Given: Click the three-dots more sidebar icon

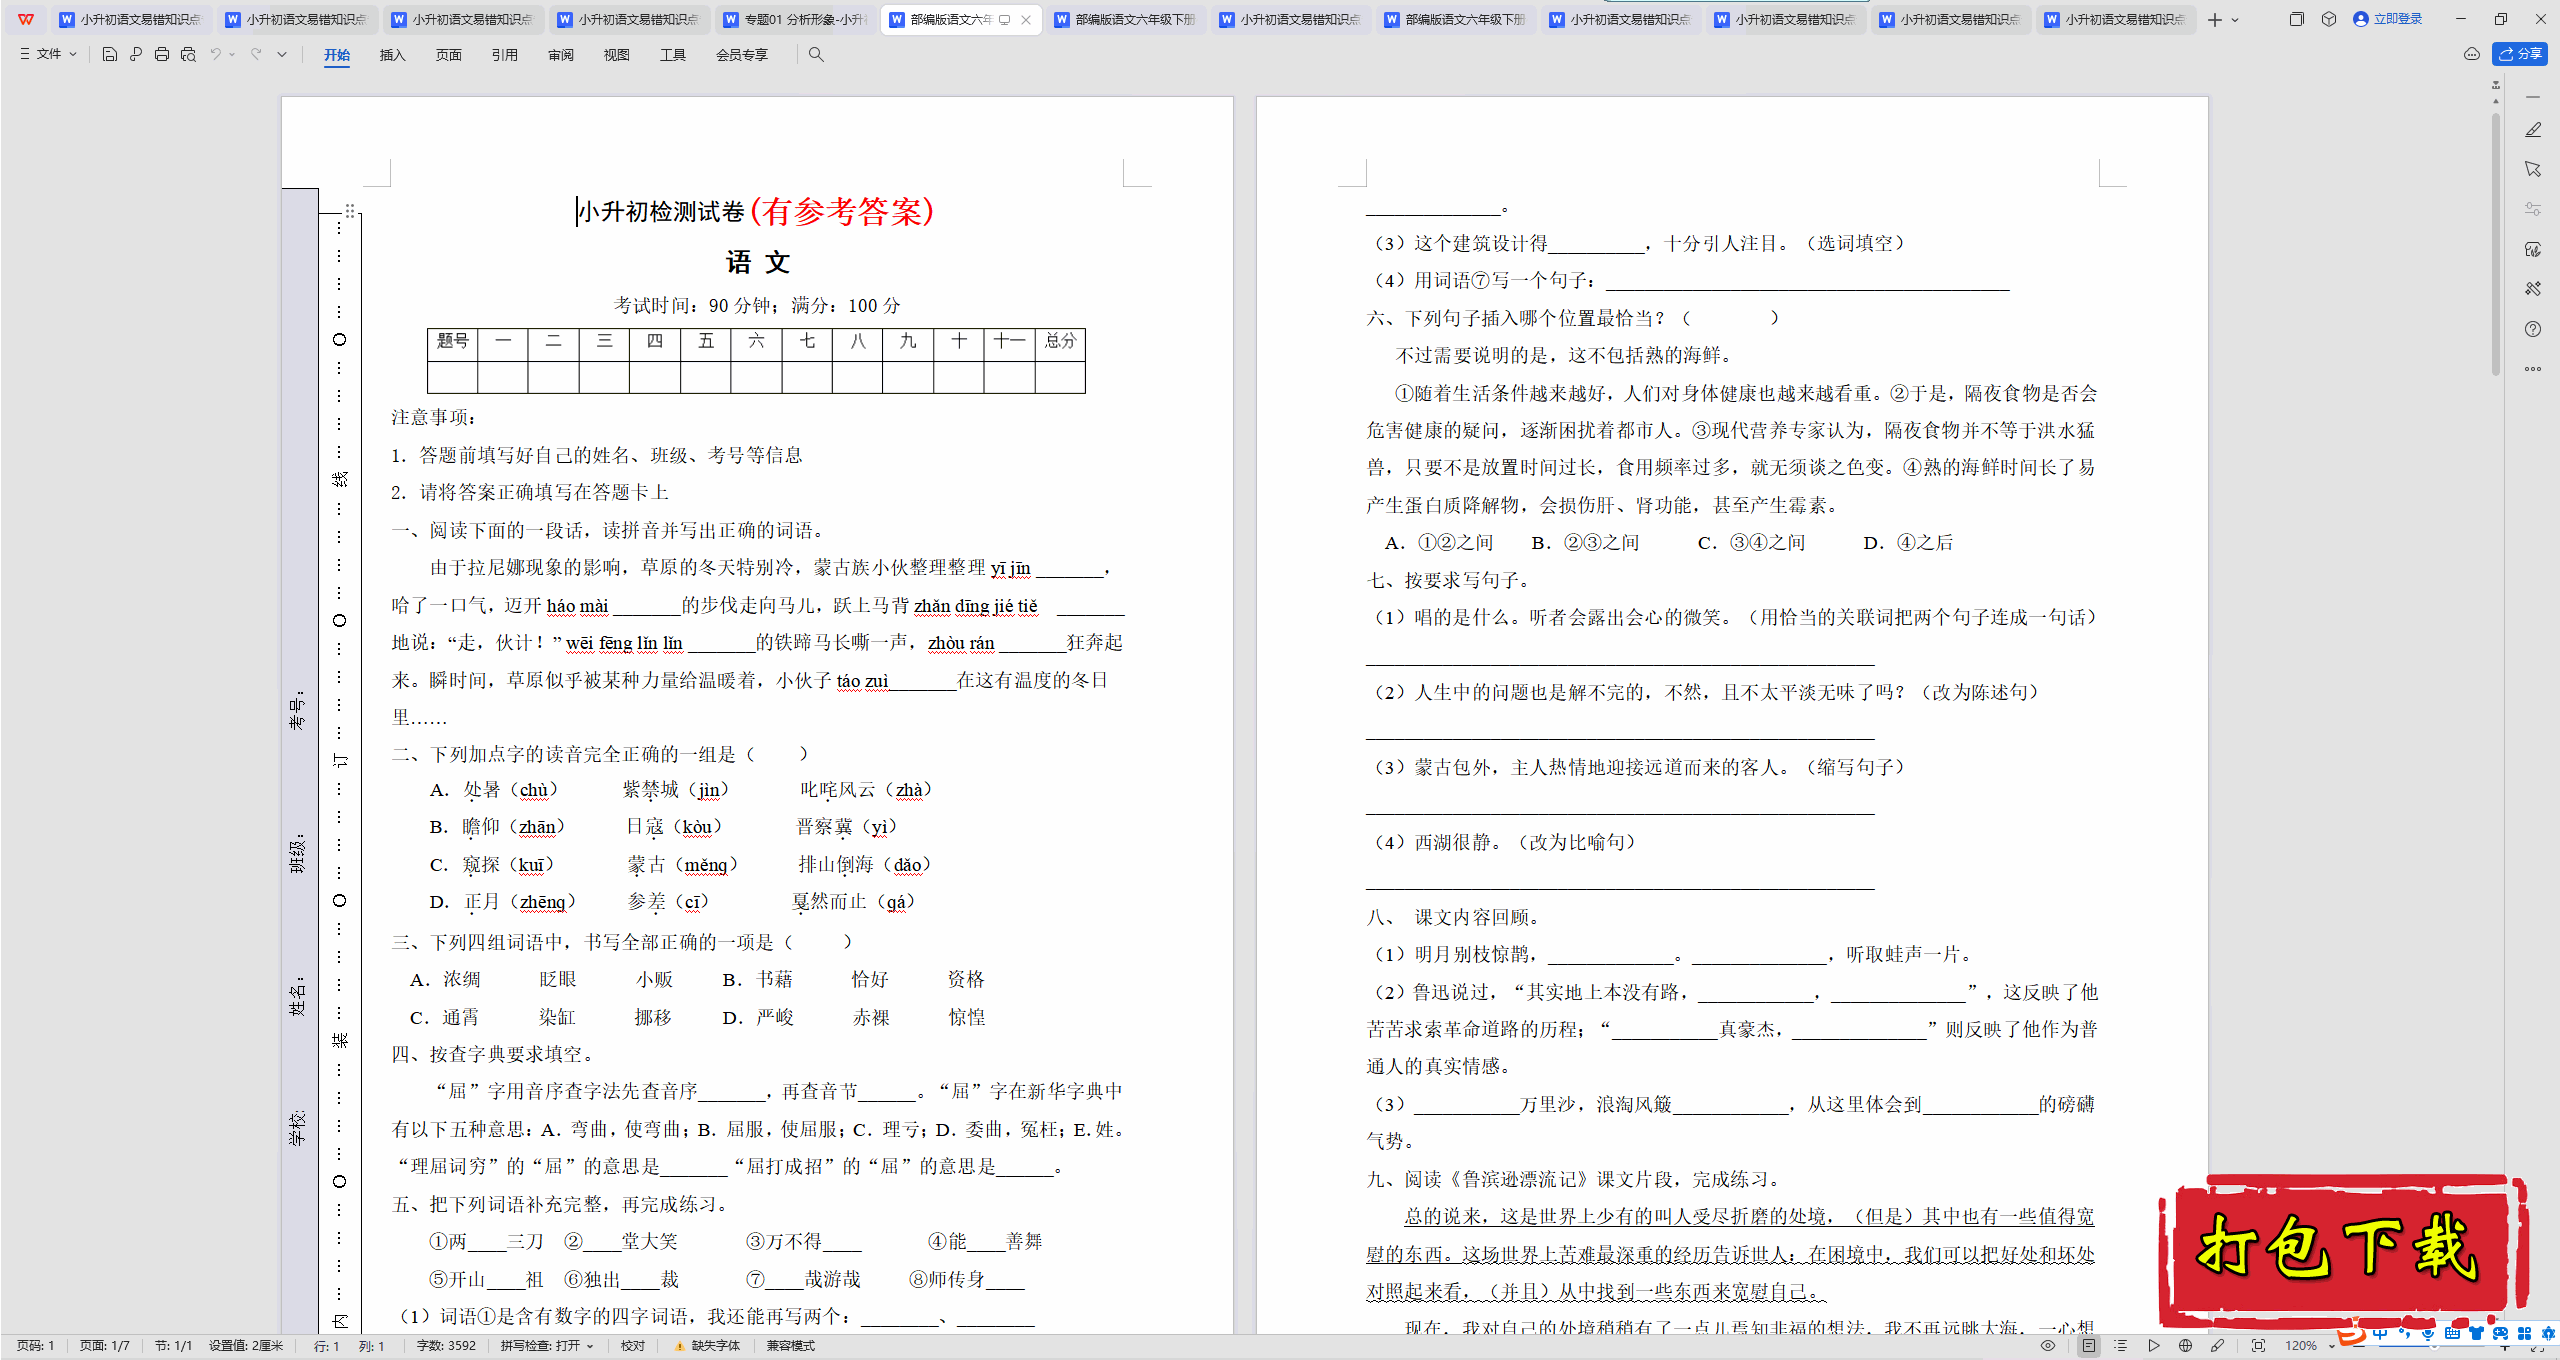Looking at the screenshot, I should [x=2533, y=369].
